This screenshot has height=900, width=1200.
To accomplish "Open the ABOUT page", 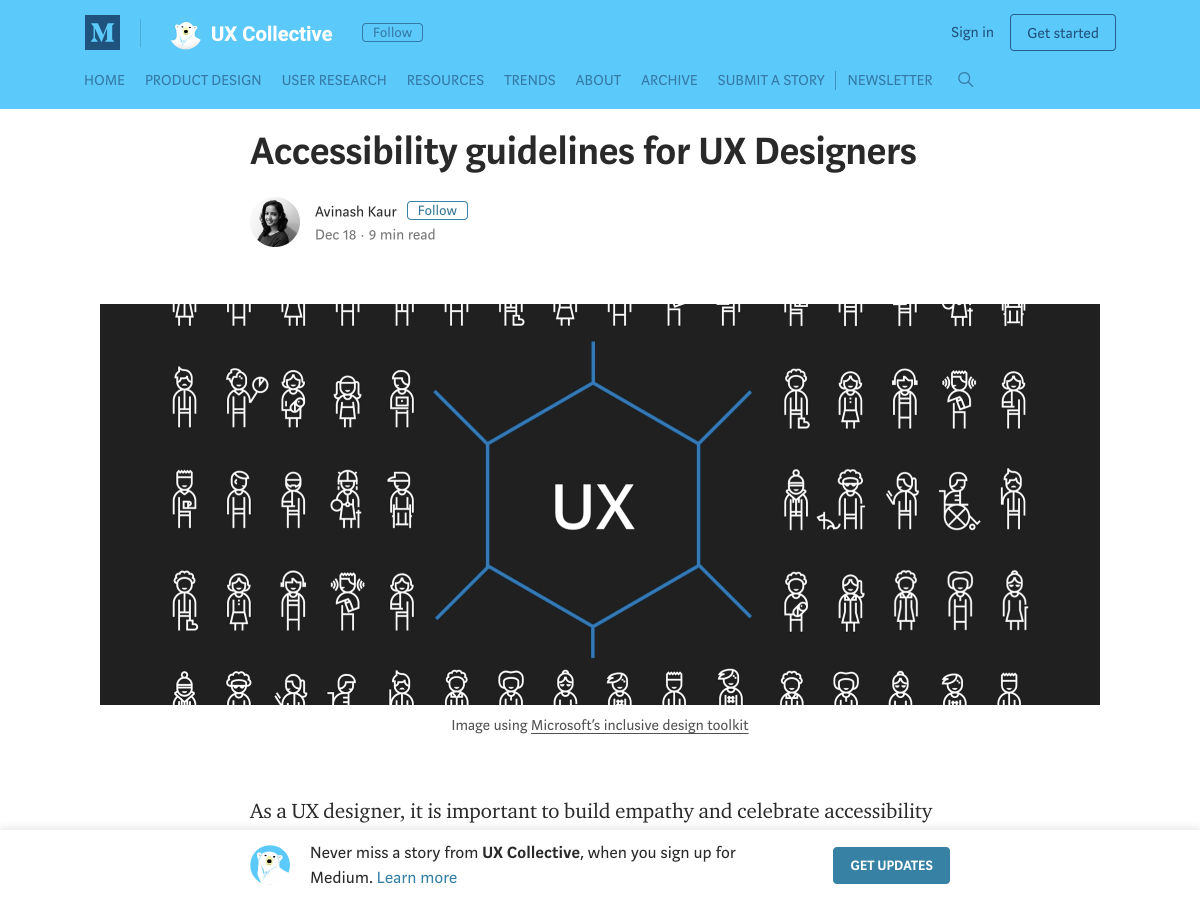I will coord(598,80).
